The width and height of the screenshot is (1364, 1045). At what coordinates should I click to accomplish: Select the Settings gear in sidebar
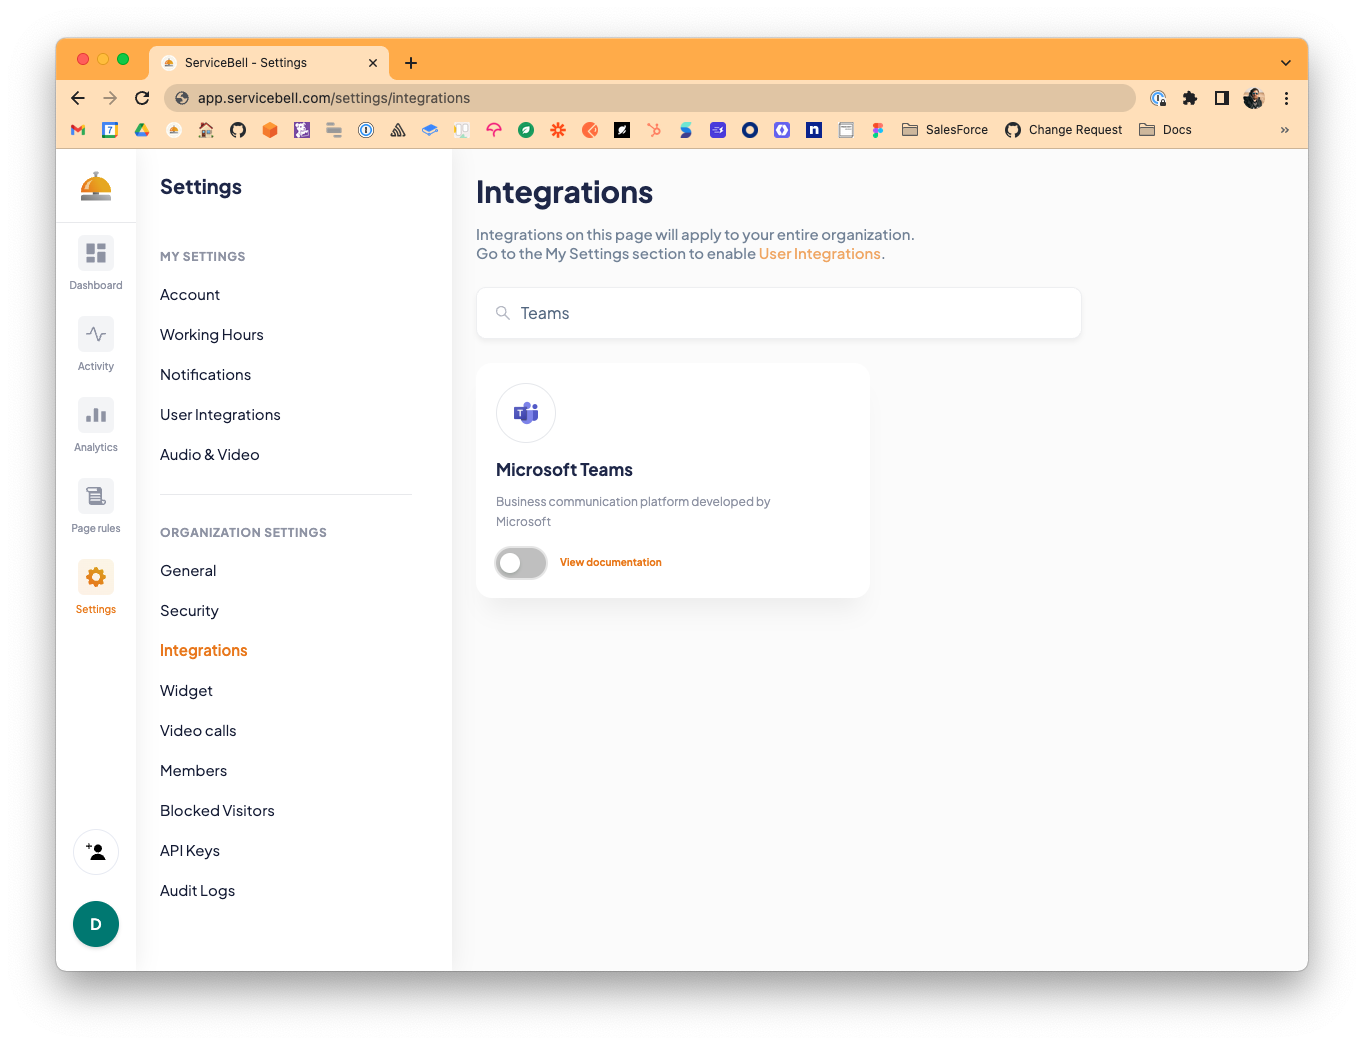click(96, 577)
